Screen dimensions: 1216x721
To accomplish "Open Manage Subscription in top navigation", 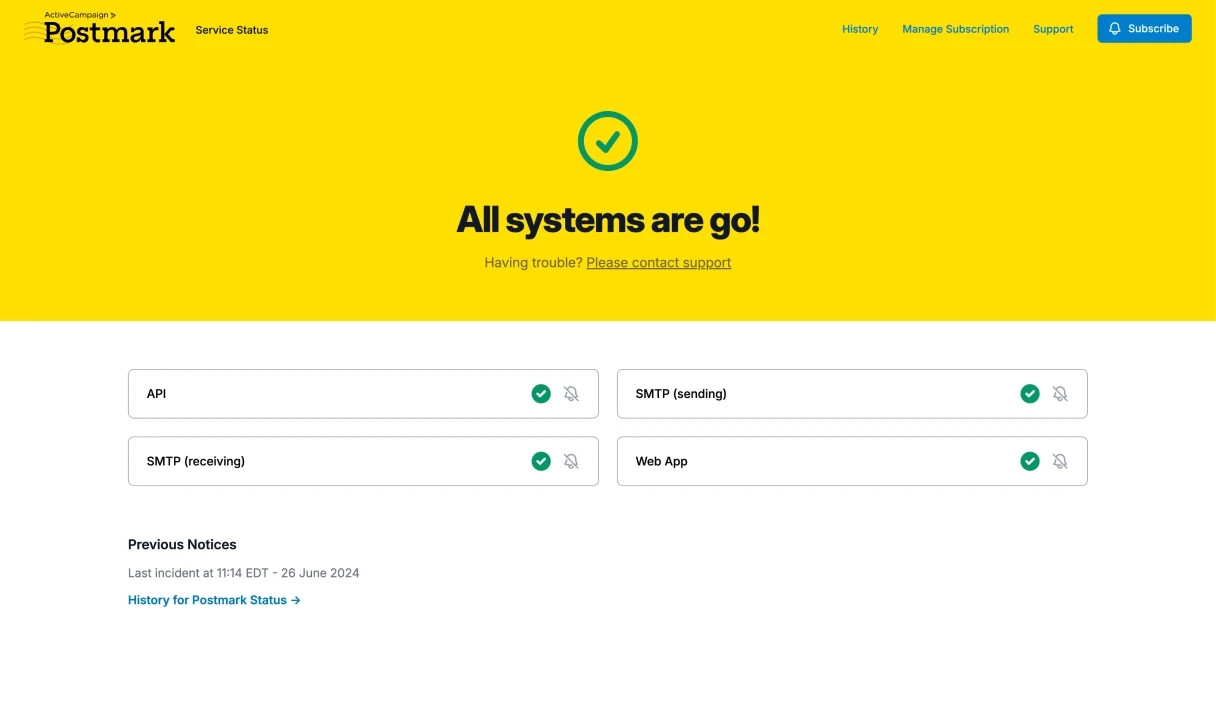I will pos(955,29).
